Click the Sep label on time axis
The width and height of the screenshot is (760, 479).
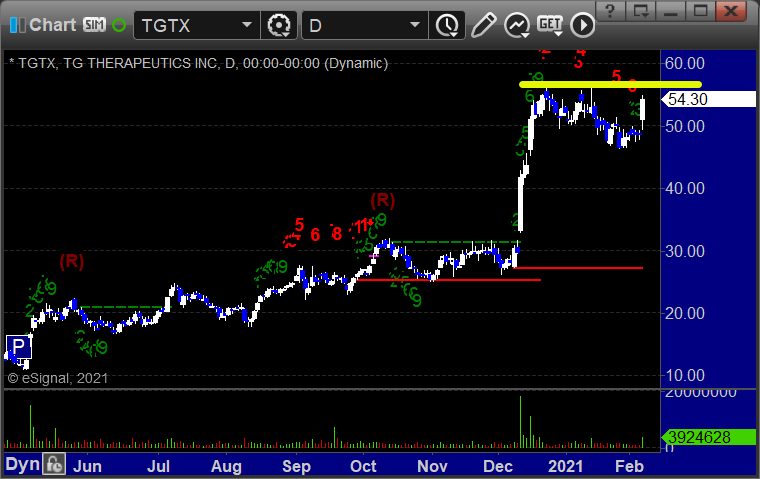click(x=296, y=466)
